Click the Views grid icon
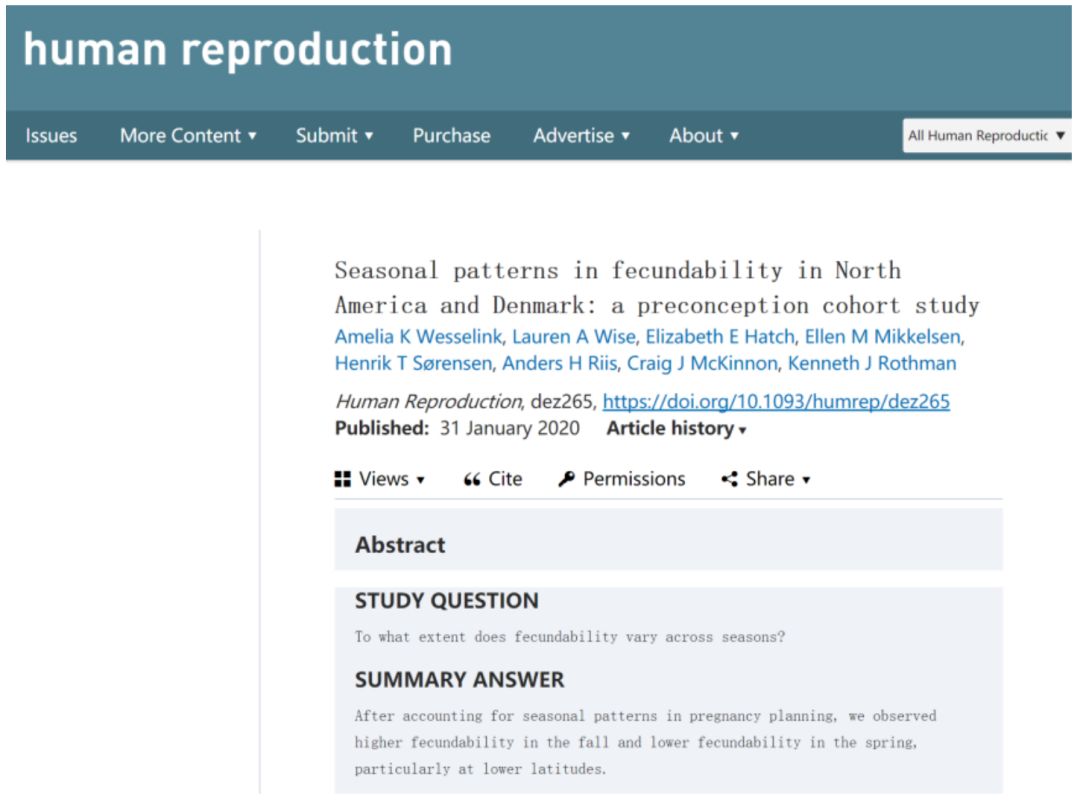The image size is (1080, 802). click(343, 479)
